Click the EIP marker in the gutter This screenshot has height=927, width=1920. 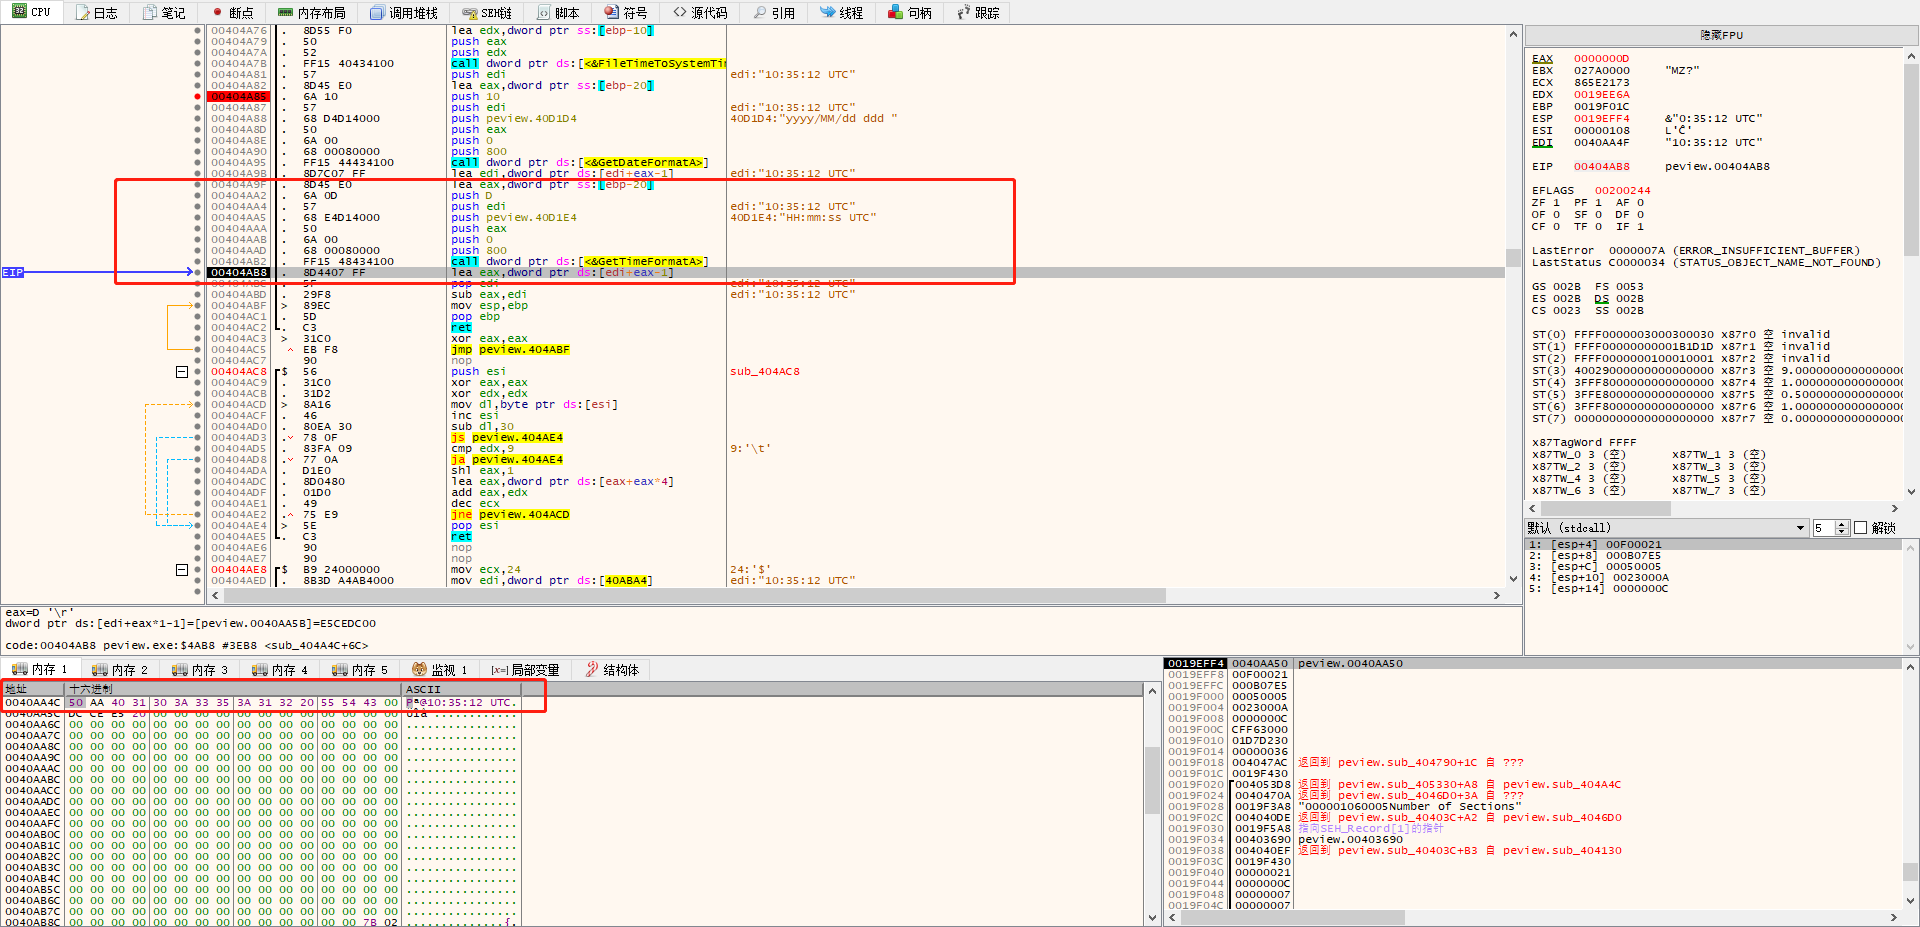pyautogui.click(x=12, y=272)
